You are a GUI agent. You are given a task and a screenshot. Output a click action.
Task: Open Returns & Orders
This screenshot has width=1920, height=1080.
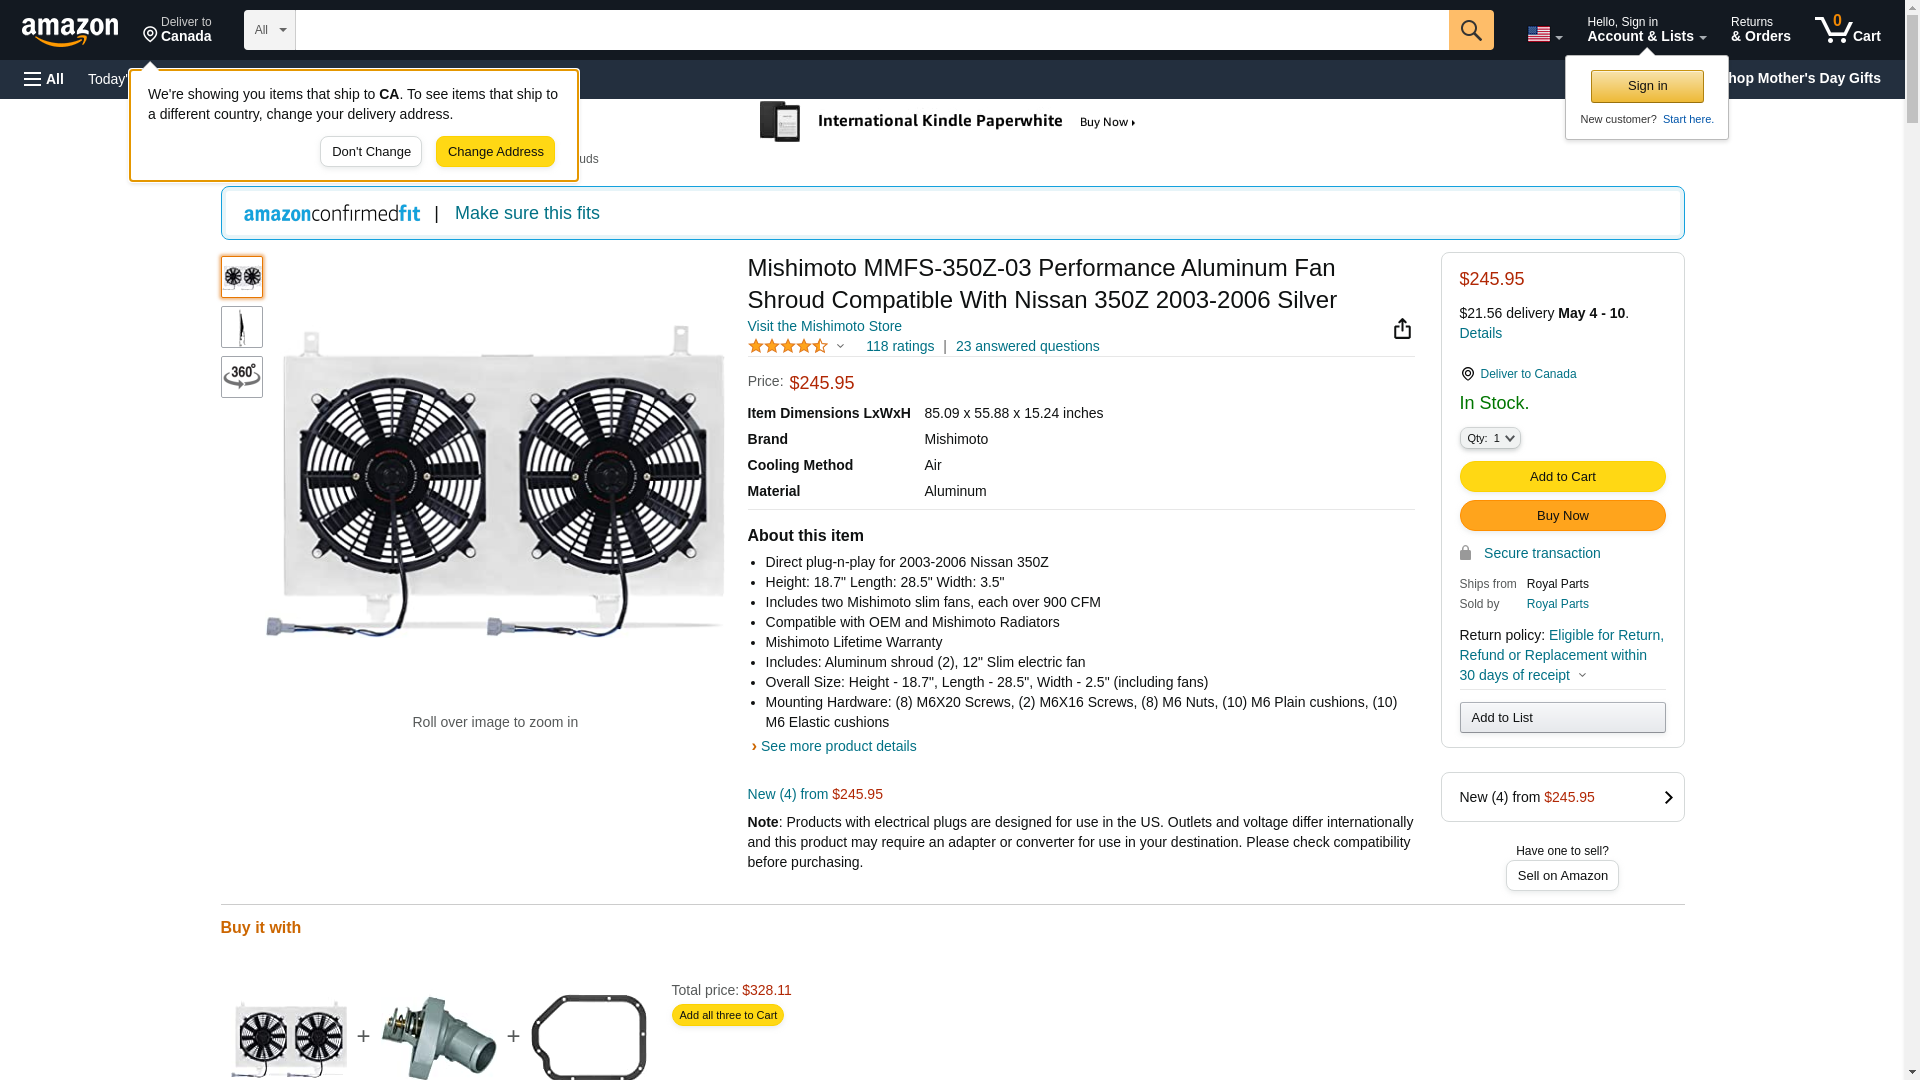pos(1760,30)
